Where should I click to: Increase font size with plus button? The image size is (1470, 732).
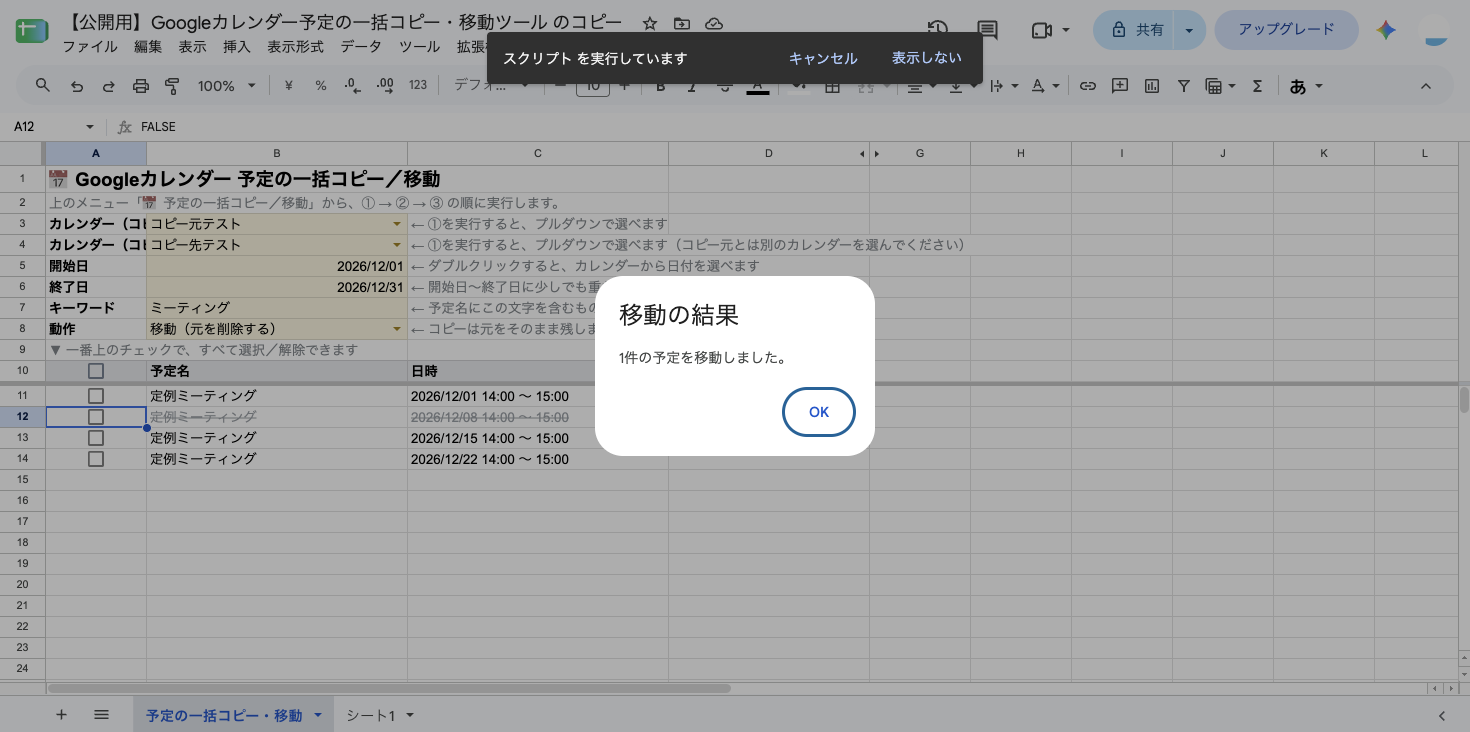pyautogui.click(x=625, y=86)
